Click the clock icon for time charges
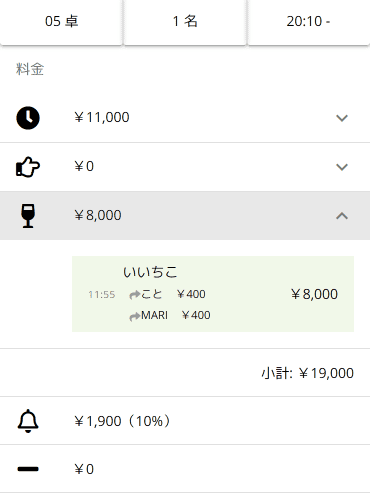 [x=28, y=118]
